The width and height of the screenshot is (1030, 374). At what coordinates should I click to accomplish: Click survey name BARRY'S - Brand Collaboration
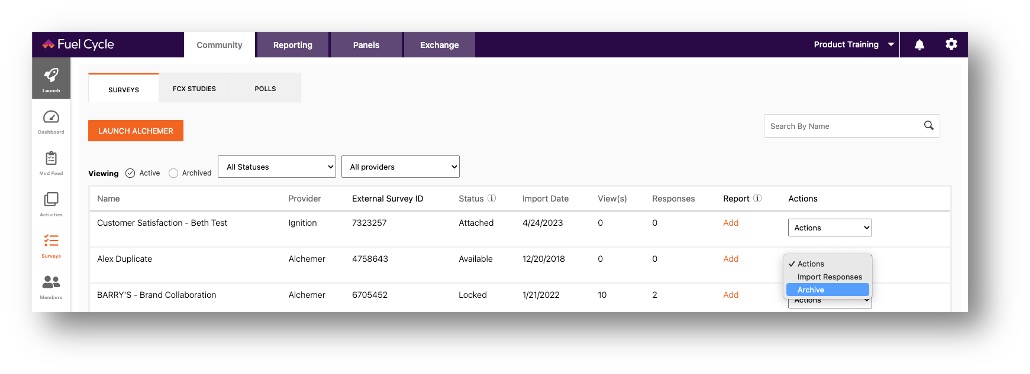(156, 295)
